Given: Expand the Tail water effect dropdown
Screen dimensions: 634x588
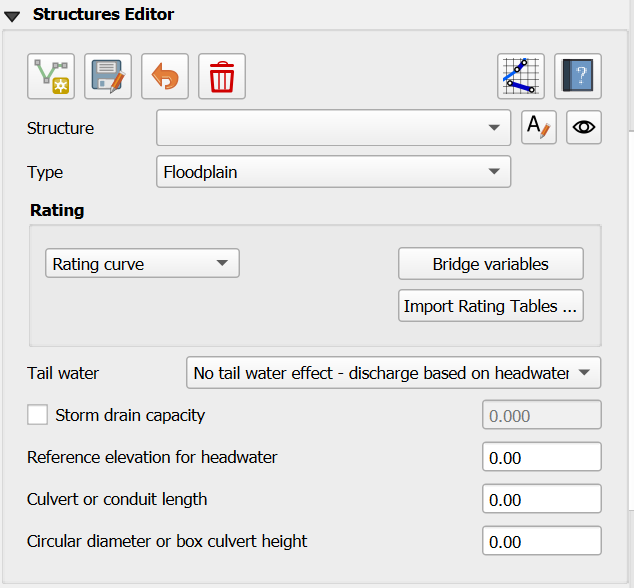Looking at the screenshot, I should [394, 373].
